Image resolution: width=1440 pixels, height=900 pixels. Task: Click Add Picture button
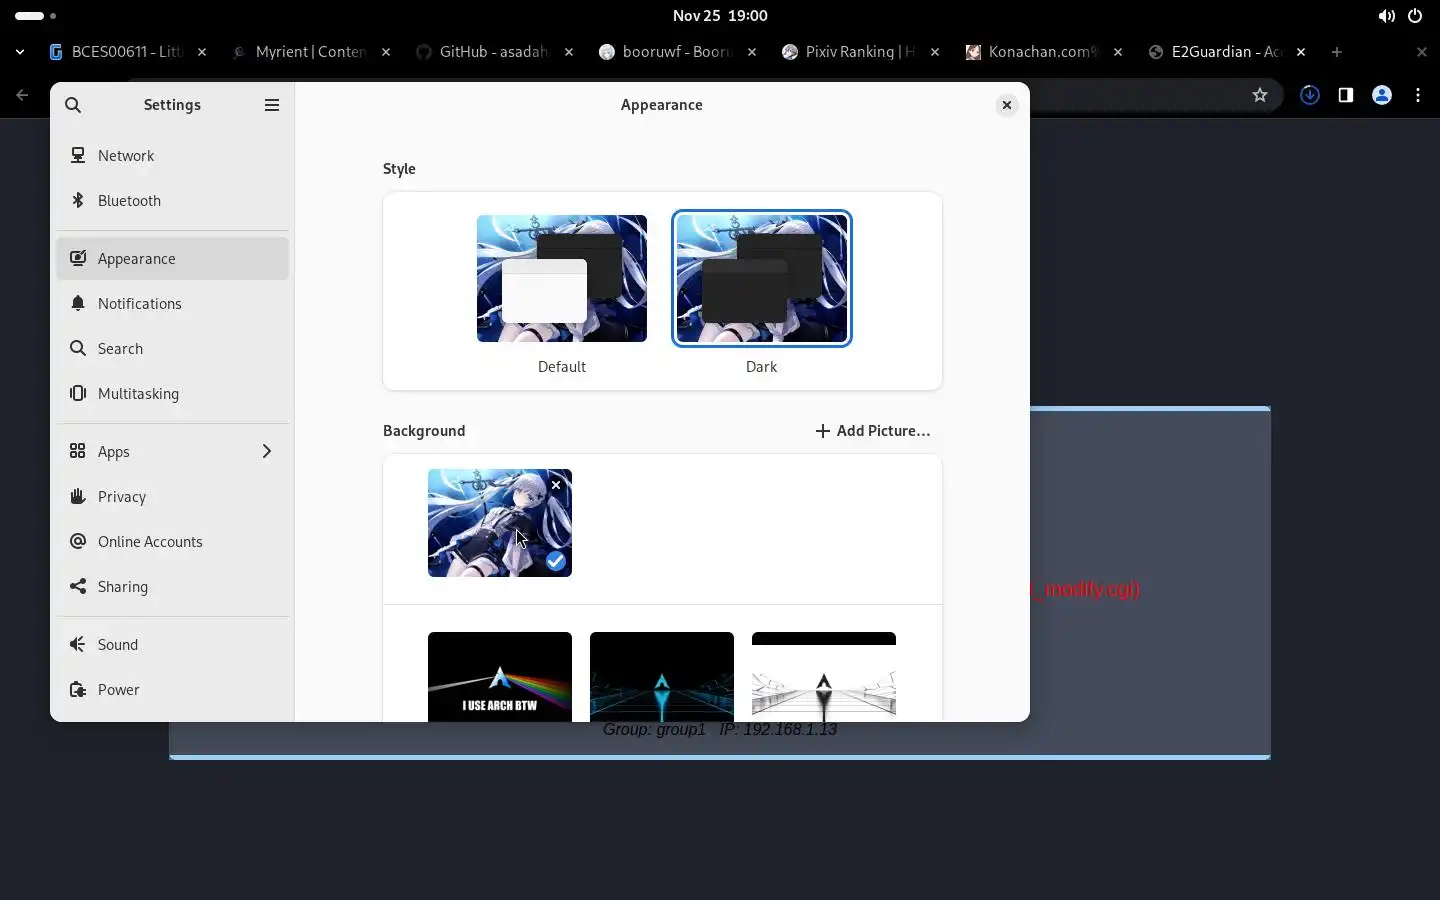pos(872,431)
